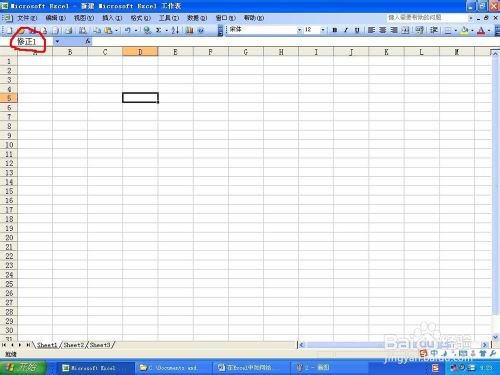The height and width of the screenshot is (375, 500).
Task: Click the Copy icon in standard toolbar
Action: pos(97,30)
